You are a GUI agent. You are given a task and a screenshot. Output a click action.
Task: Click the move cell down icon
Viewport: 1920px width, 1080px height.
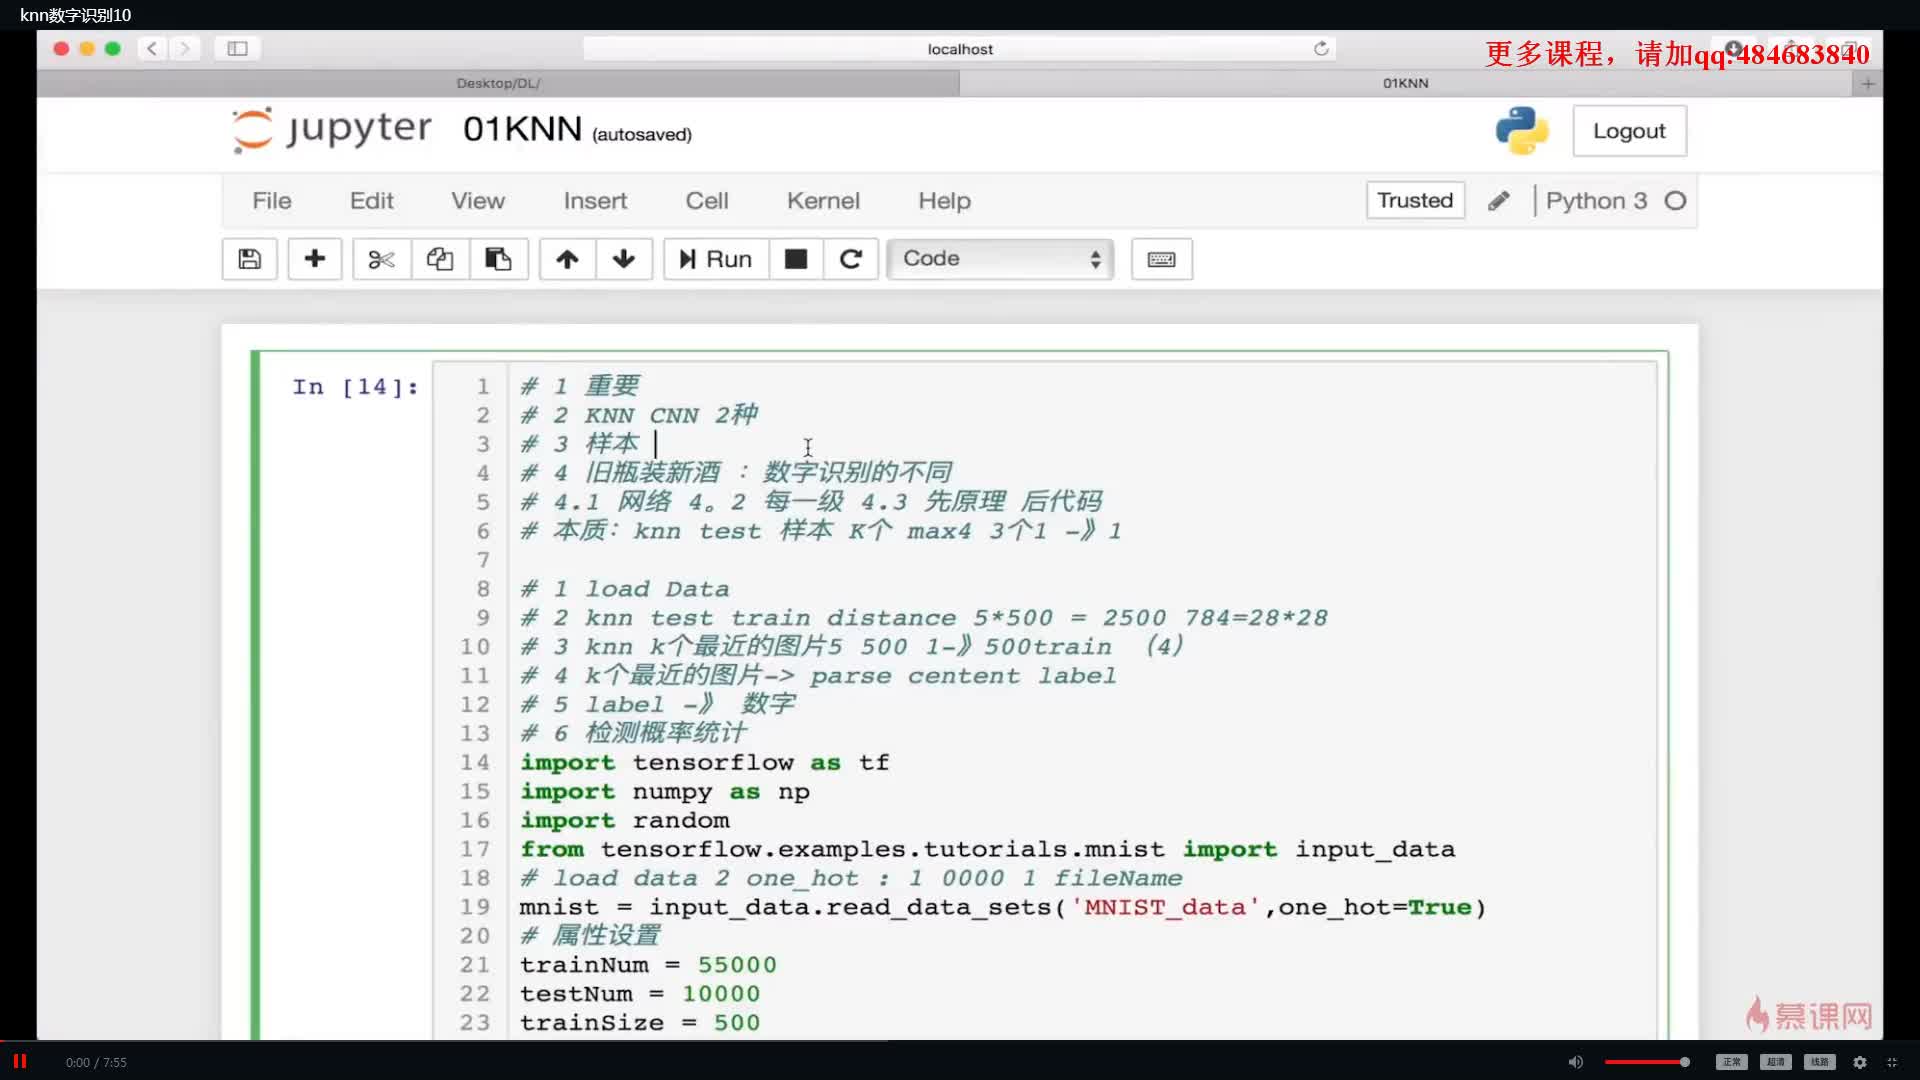[x=624, y=258]
